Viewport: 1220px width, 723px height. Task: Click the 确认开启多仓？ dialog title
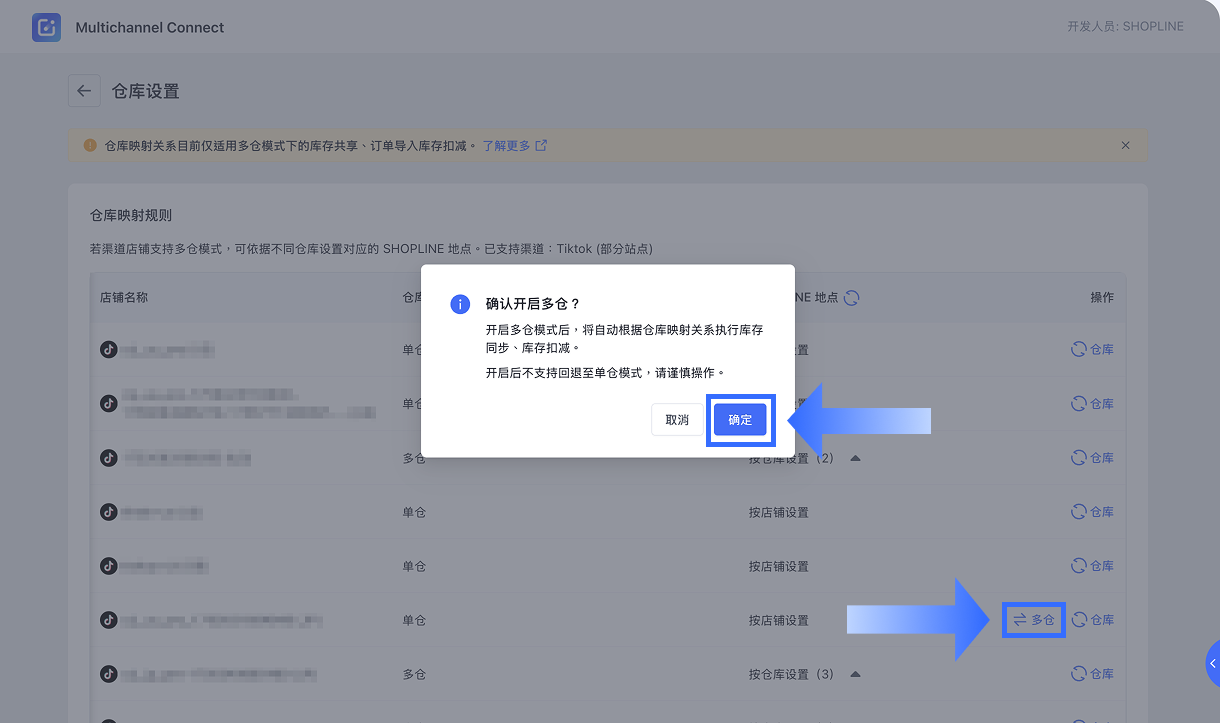coord(533,304)
